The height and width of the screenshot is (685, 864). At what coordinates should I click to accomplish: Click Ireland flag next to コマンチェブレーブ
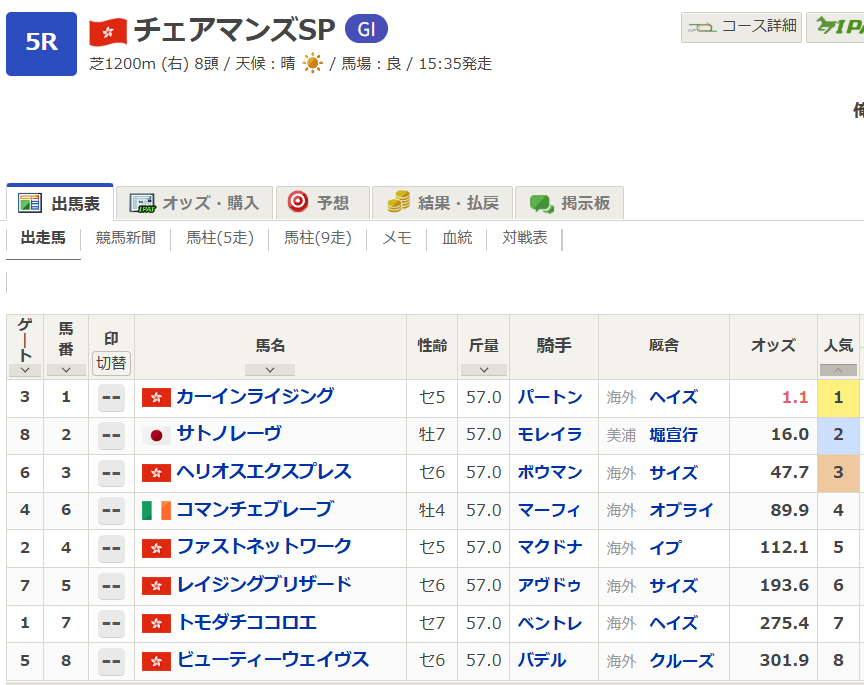(x=156, y=510)
